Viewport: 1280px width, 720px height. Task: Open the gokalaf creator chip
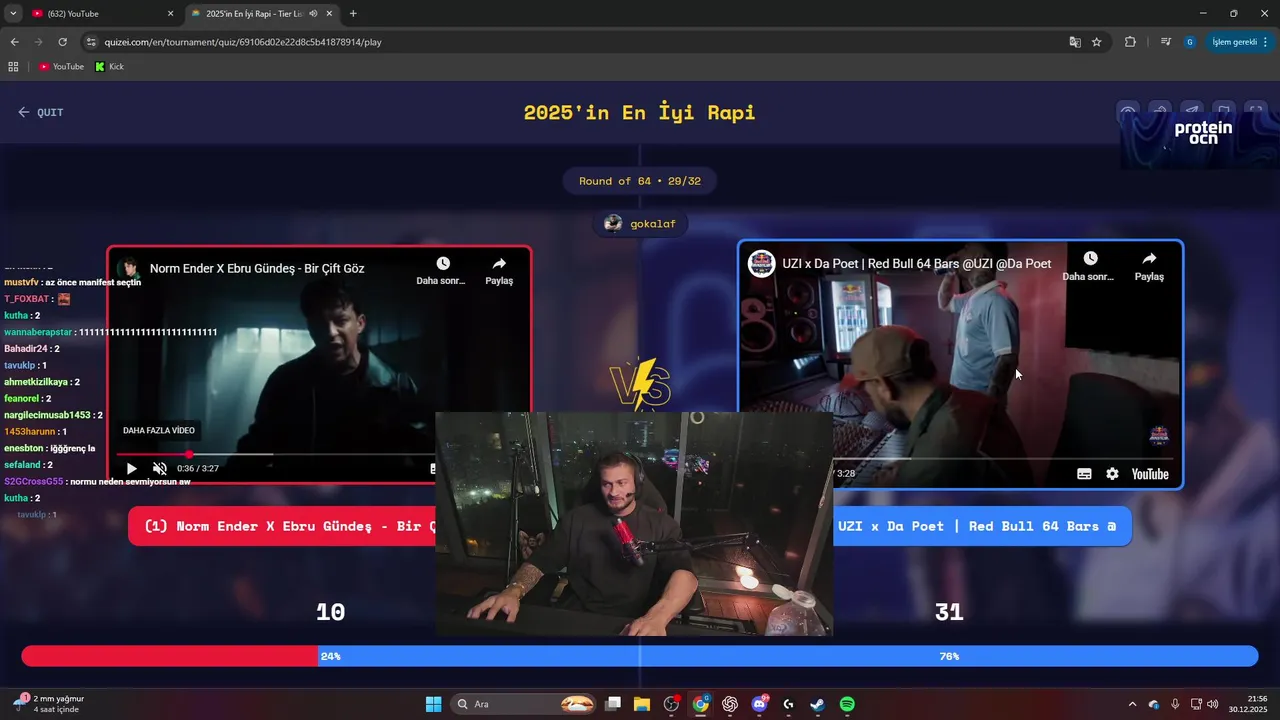[x=641, y=223]
